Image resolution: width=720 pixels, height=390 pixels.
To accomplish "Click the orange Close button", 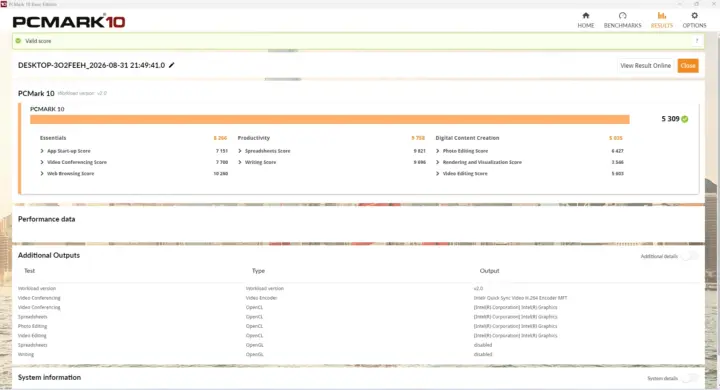I will [x=688, y=66].
